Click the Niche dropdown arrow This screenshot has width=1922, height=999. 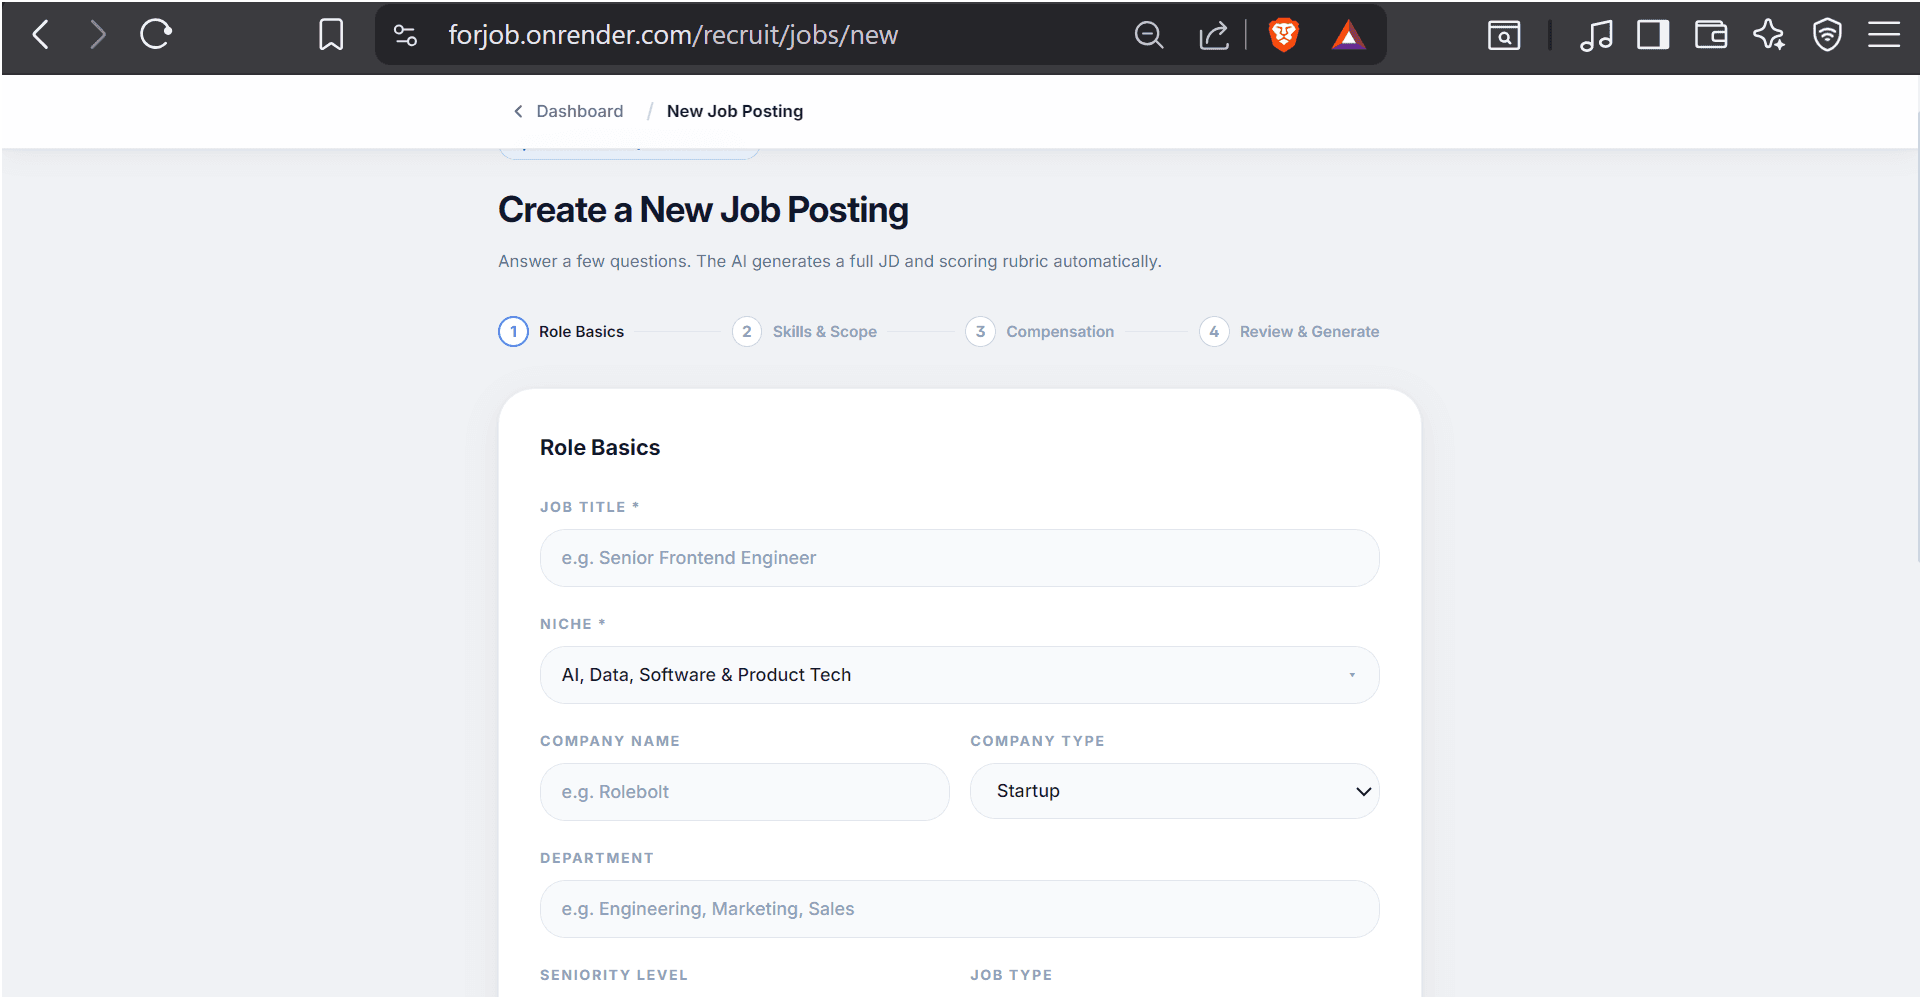(1352, 675)
